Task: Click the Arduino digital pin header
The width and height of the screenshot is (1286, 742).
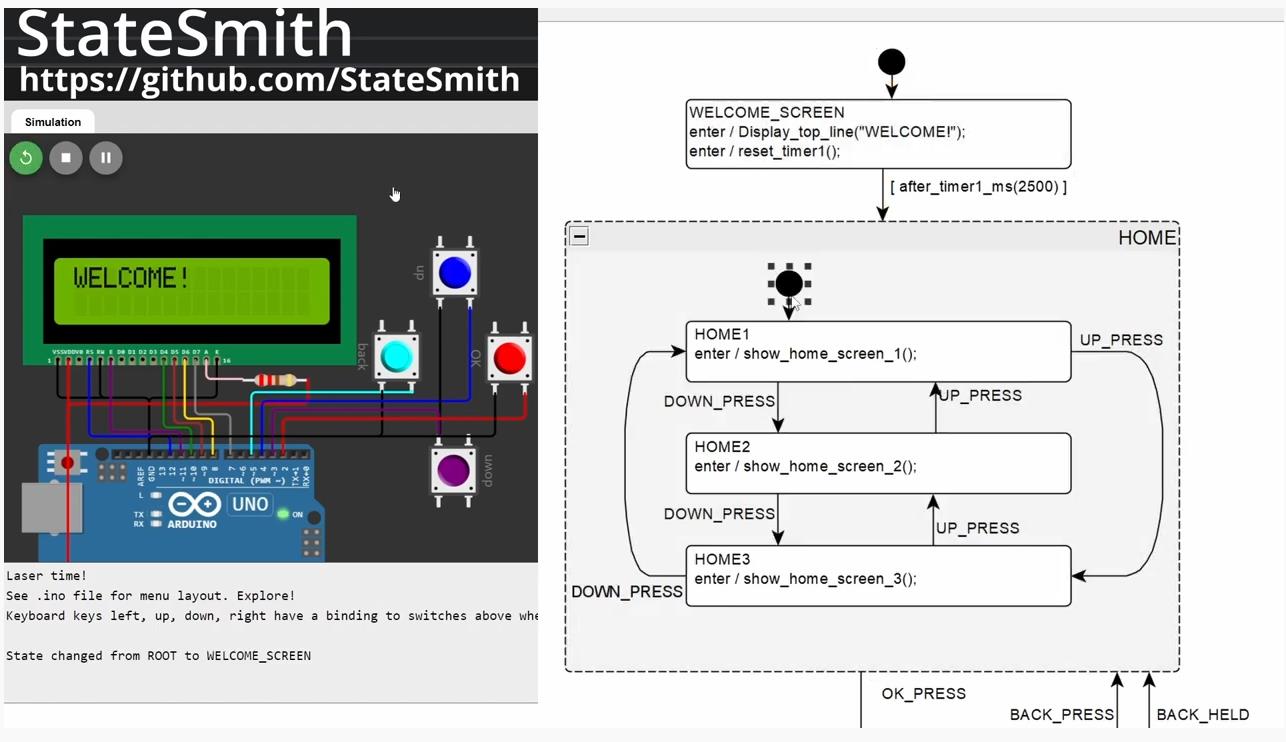Action: 212,454
